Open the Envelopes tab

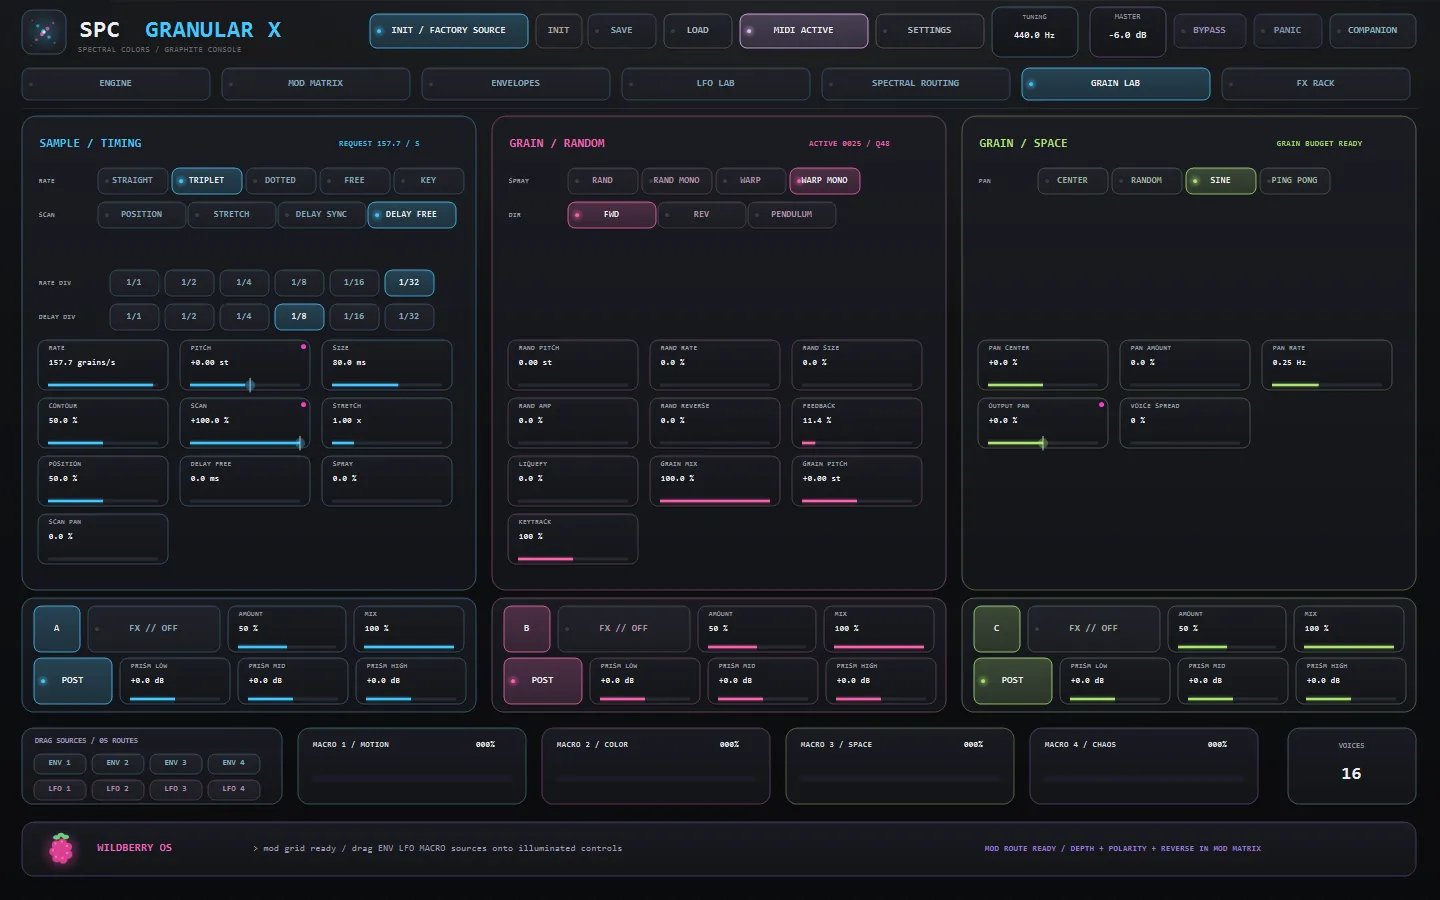(x=516, y=84)
